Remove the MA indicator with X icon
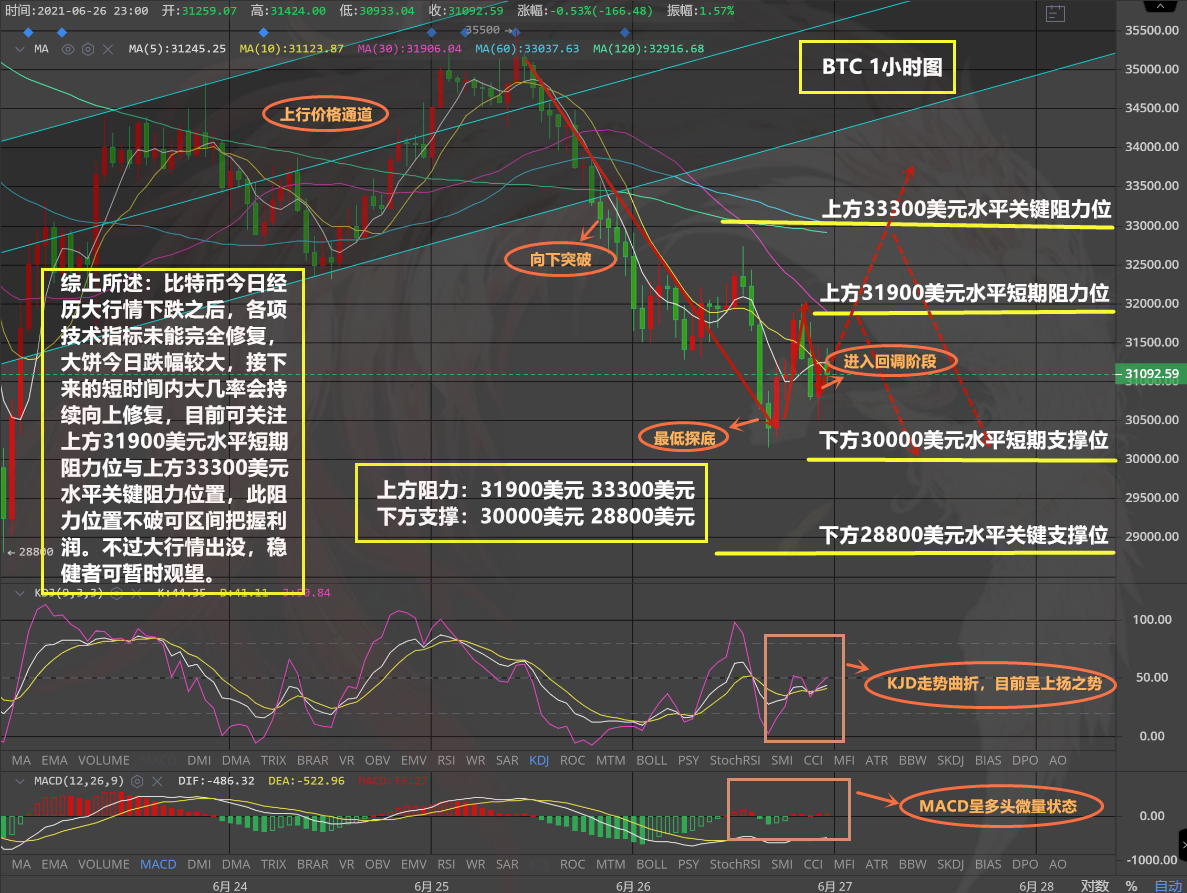 [x=108, y=49]
